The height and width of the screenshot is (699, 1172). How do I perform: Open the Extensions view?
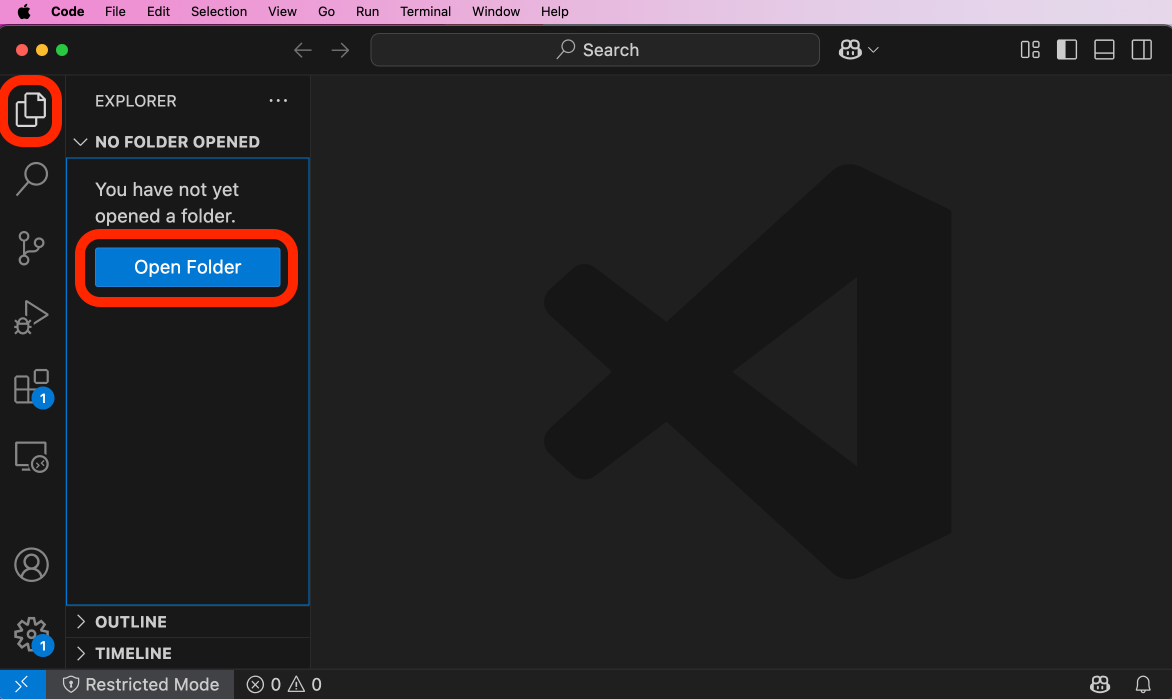tap(31, 387)
